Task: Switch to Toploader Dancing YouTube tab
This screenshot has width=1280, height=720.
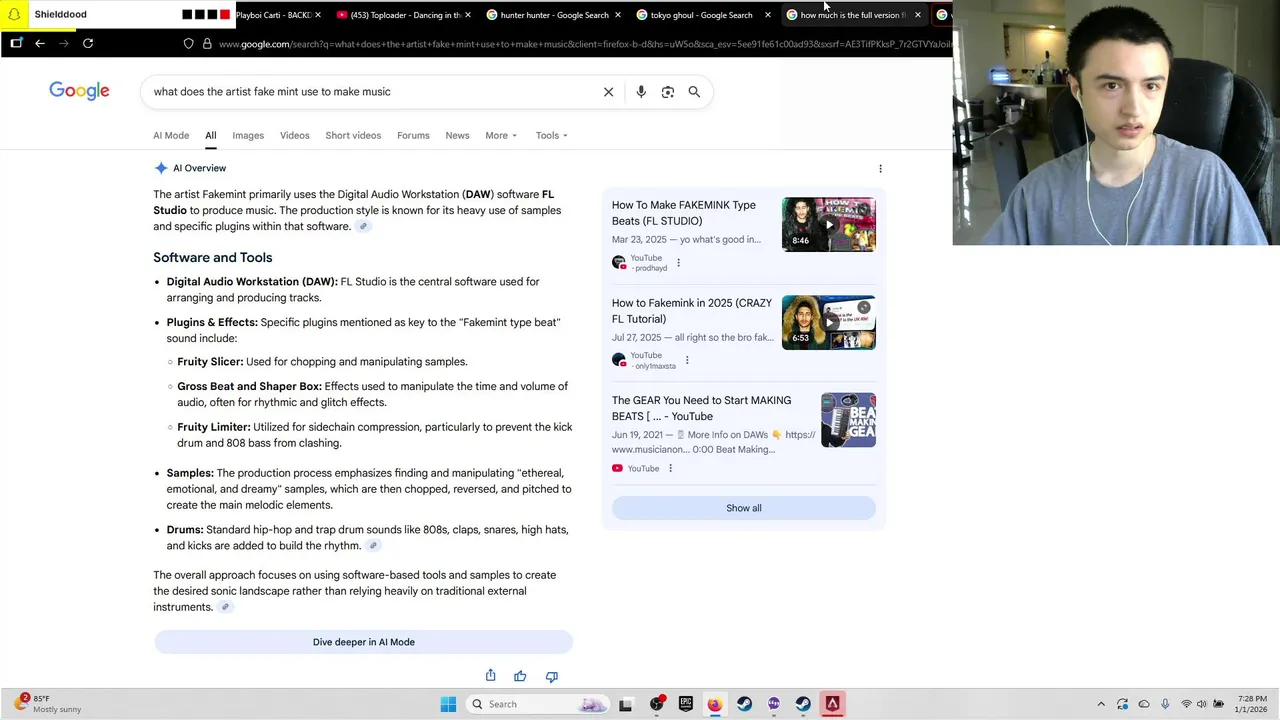Action: 405,15
